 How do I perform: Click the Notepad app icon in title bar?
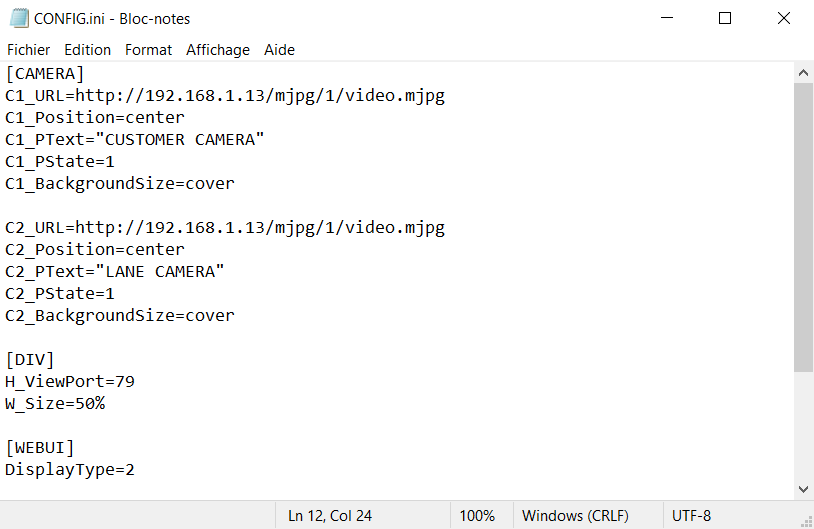[18, 18]
